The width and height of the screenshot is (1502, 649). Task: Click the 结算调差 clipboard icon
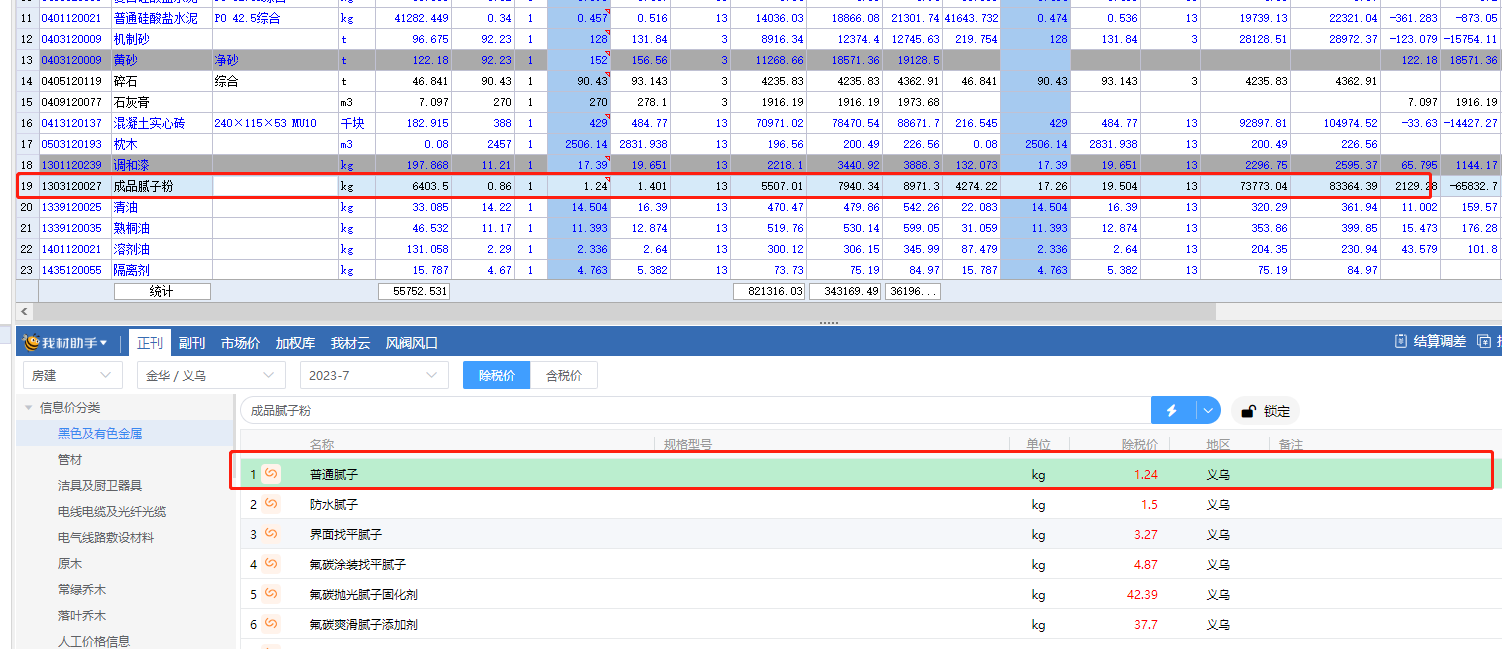[1401, 342]
